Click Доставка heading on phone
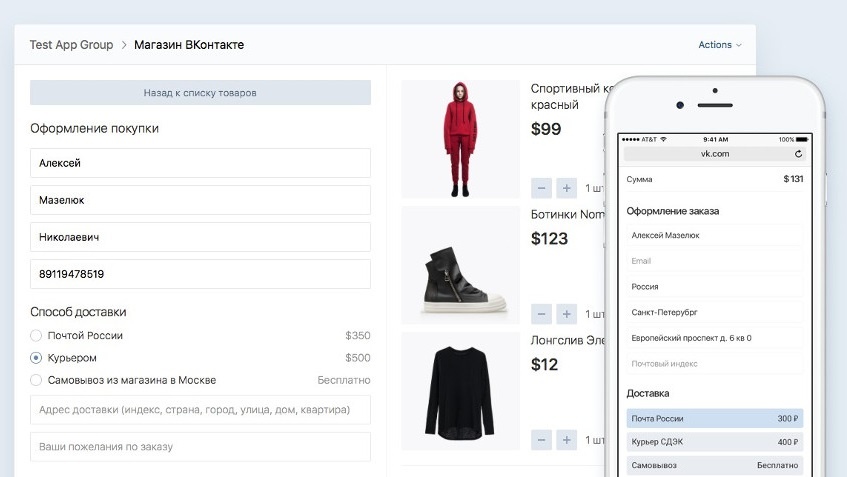847x477 pixels. point(648,393)
